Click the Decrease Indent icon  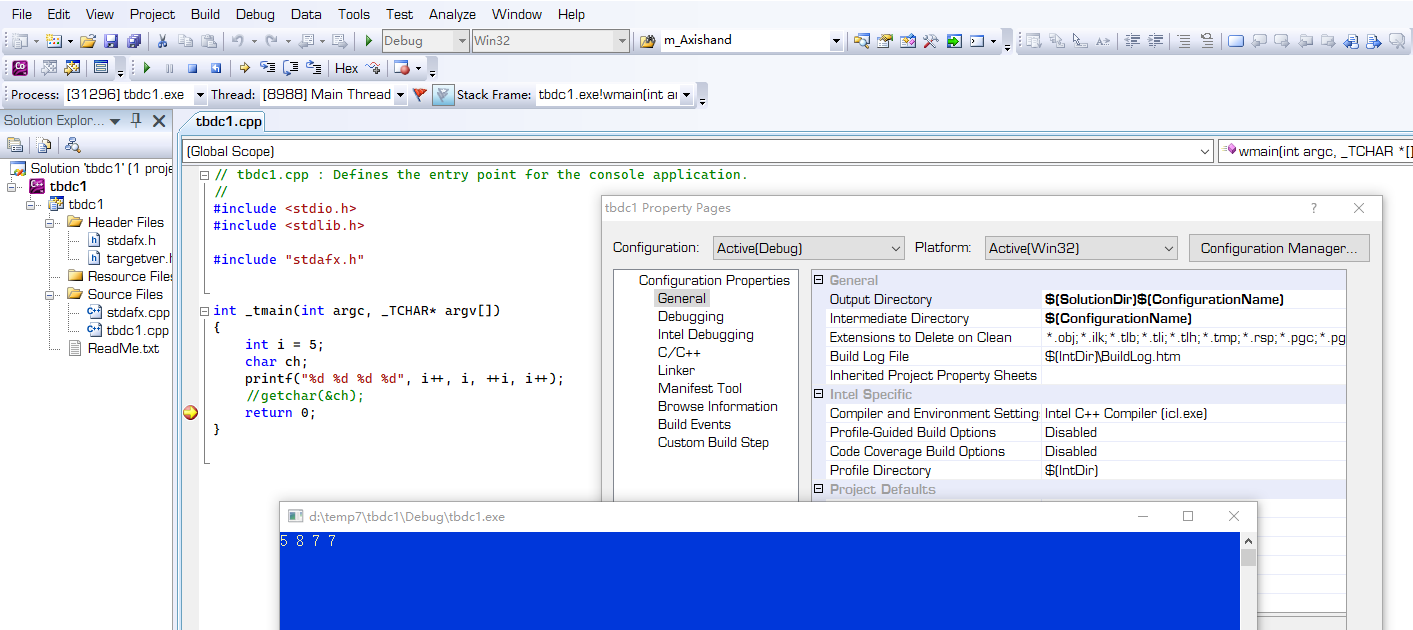[1132, 41]
